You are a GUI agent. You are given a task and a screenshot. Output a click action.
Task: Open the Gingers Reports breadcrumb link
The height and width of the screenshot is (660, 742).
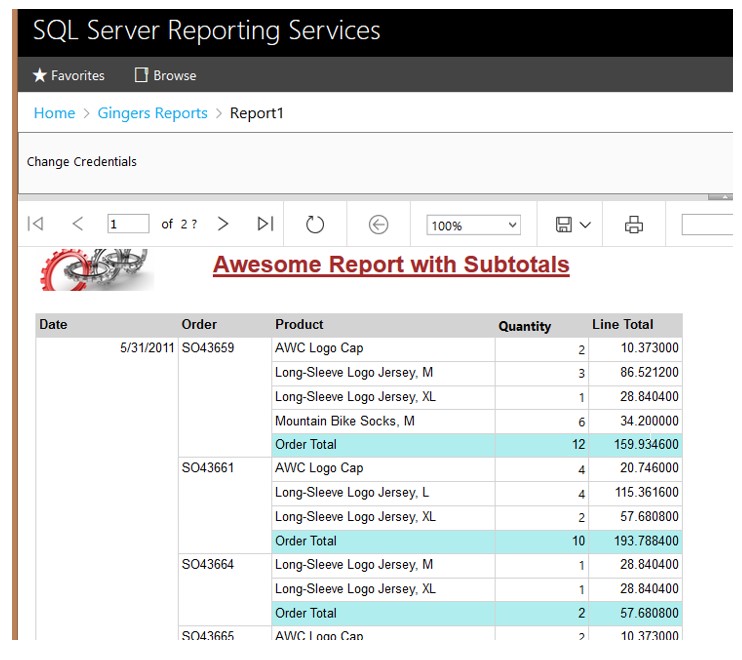point(152,113)
